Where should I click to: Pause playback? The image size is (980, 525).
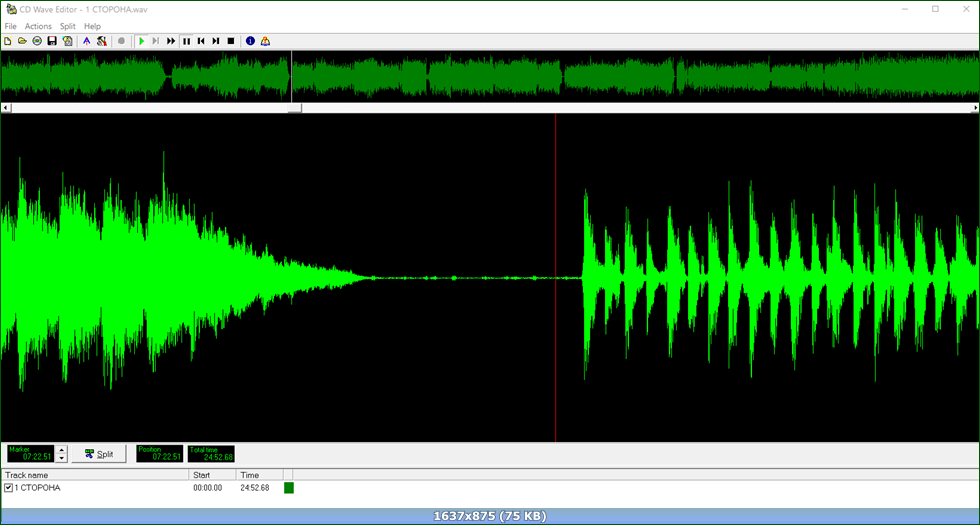[x=186, y=41]
